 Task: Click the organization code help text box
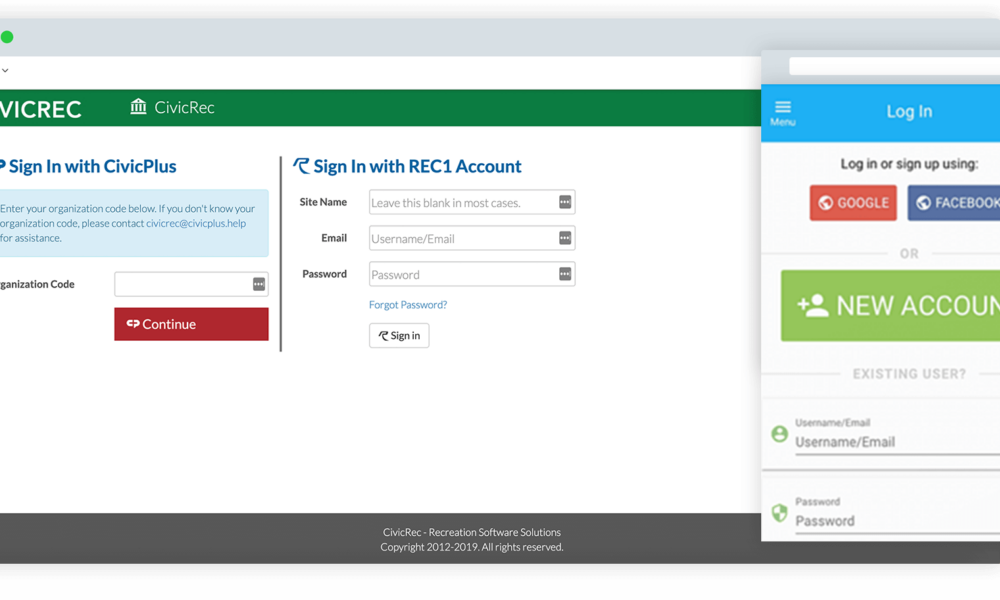pos(134,223)
